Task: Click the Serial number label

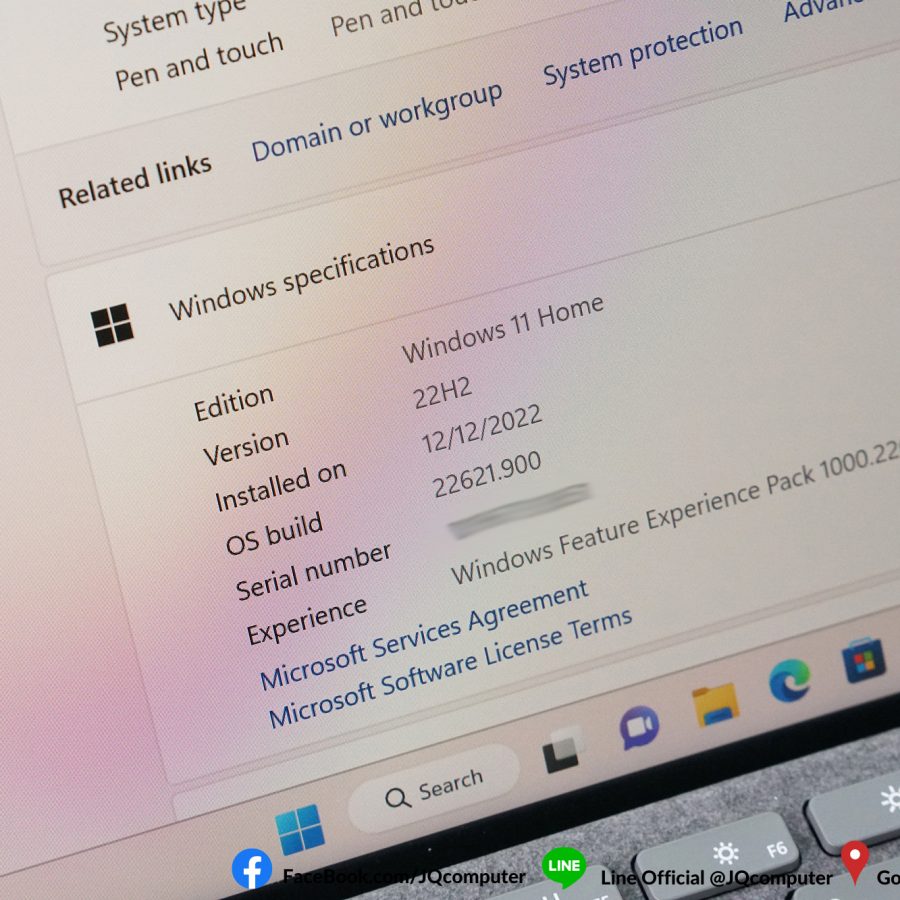Action: pos(313,571)
